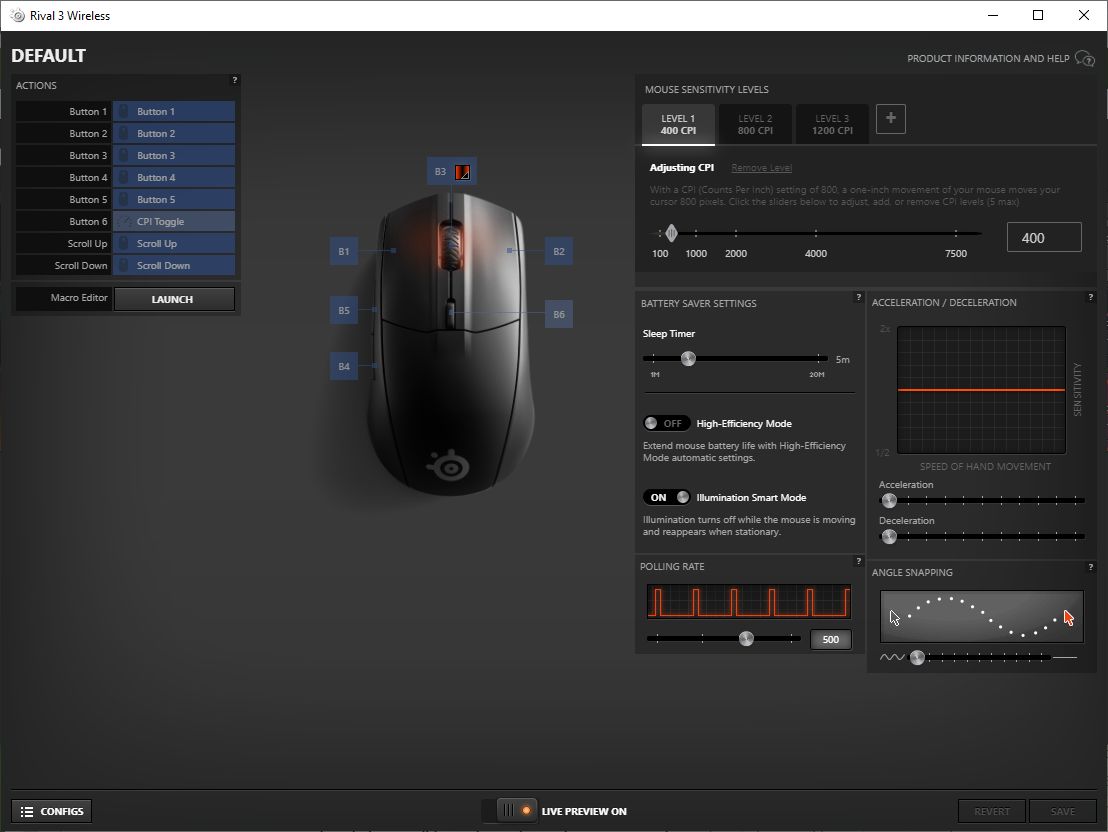Click the Save button

point(1062,812)
